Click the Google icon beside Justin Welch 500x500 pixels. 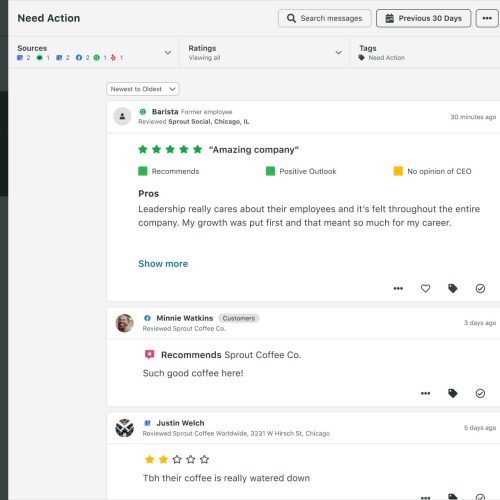click(147, 423)
